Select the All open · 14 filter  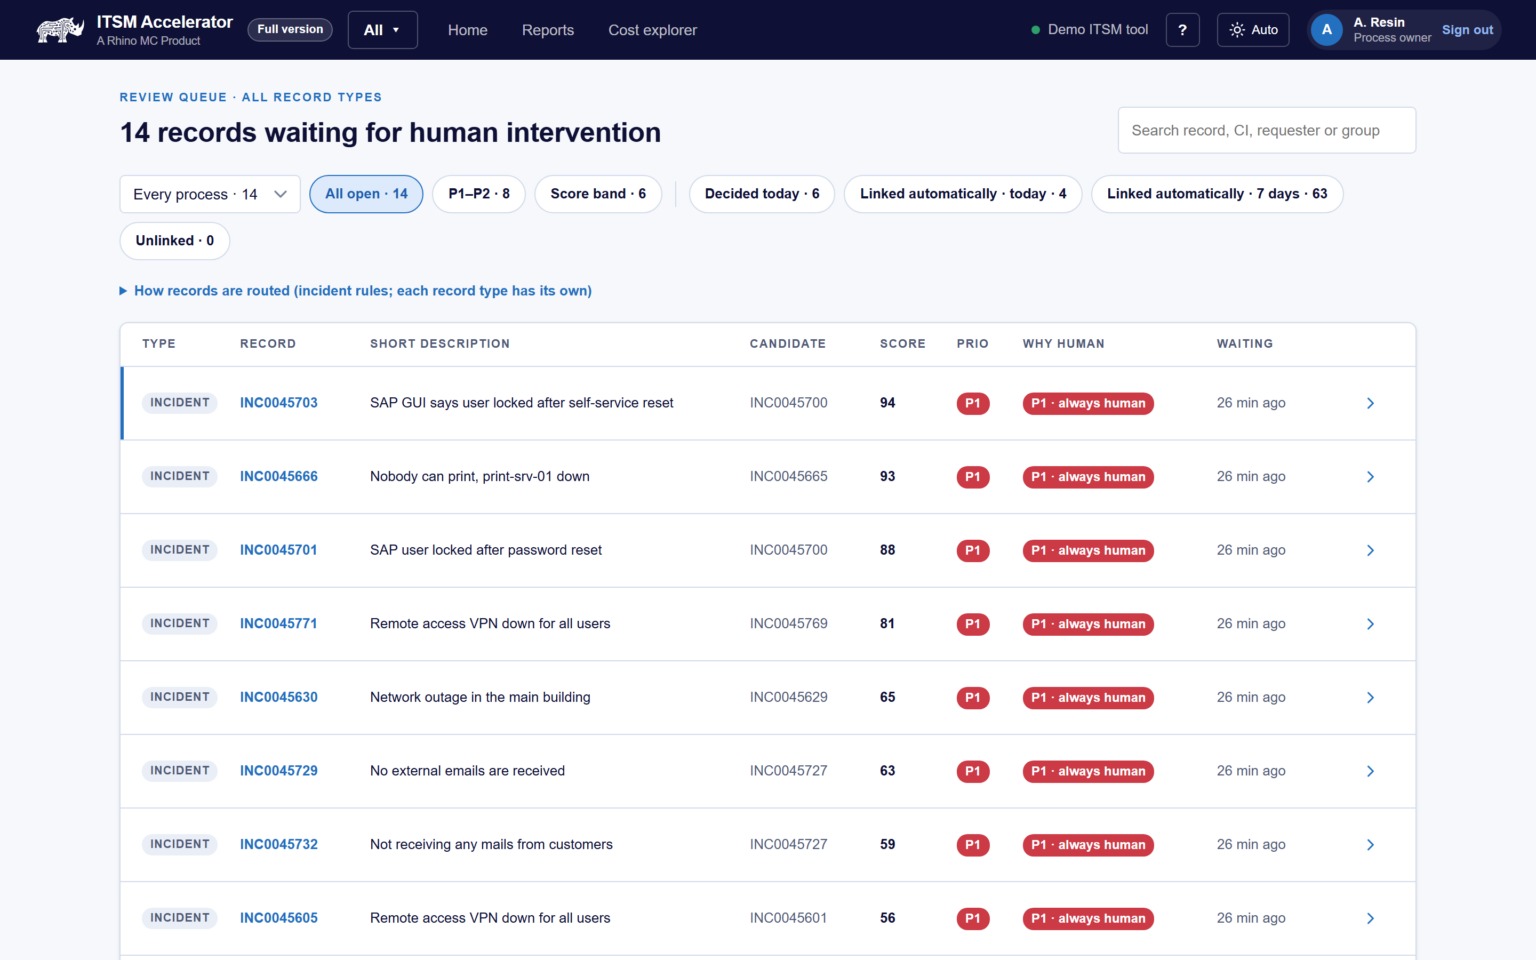366,194
